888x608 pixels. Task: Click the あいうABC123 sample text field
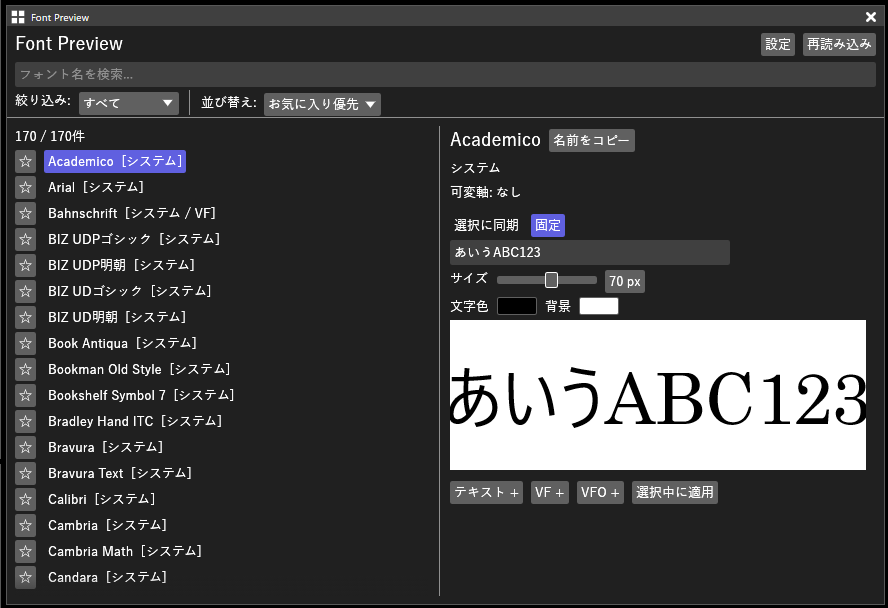(x=590, y=252)
